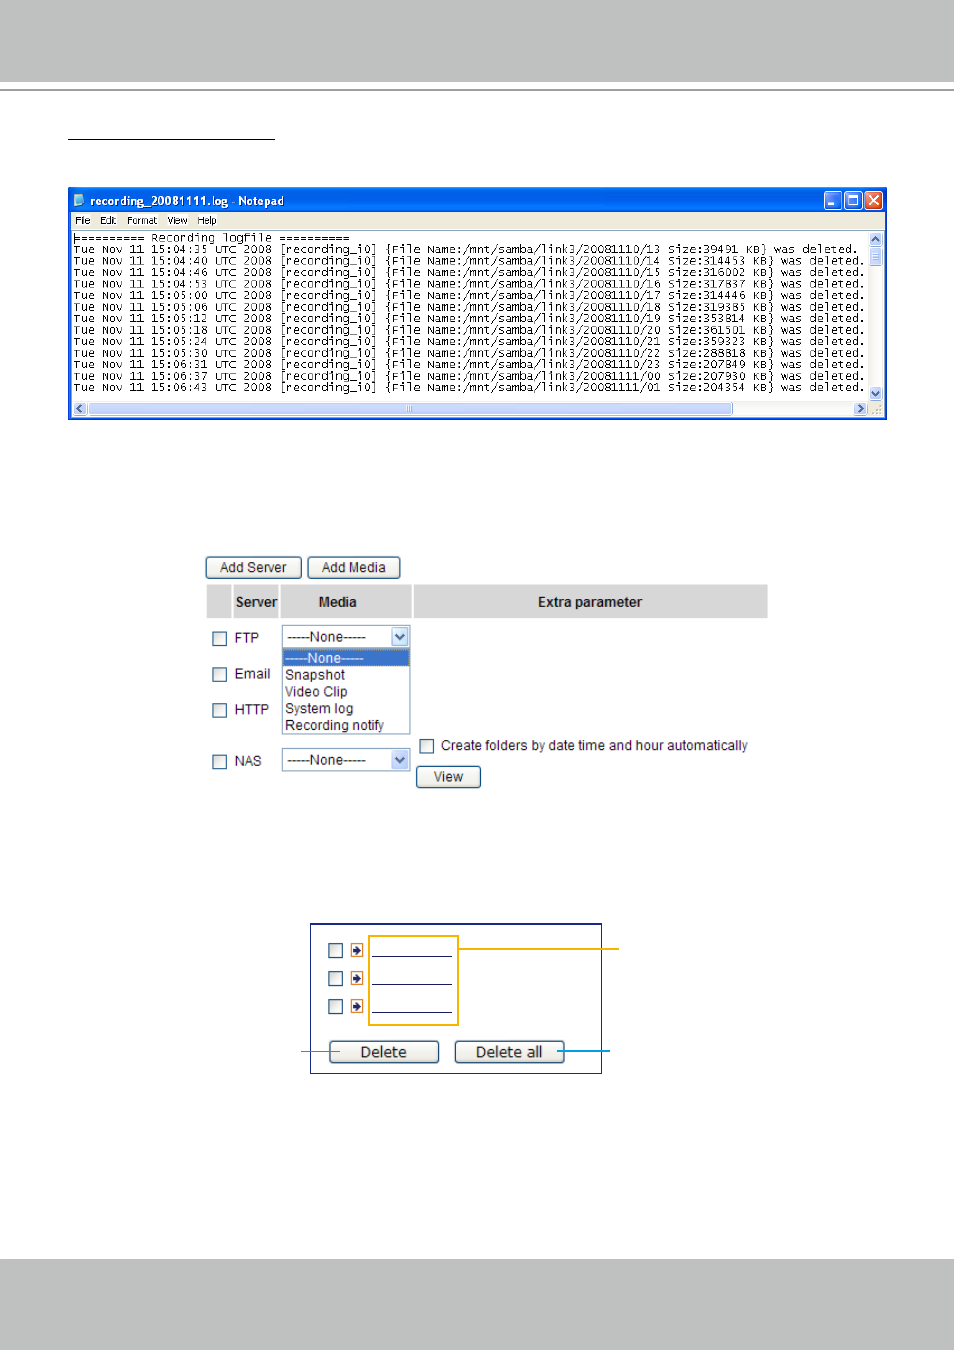954x1350 pixels.
Task: Click the Add Server button
Action: [253, 568]
